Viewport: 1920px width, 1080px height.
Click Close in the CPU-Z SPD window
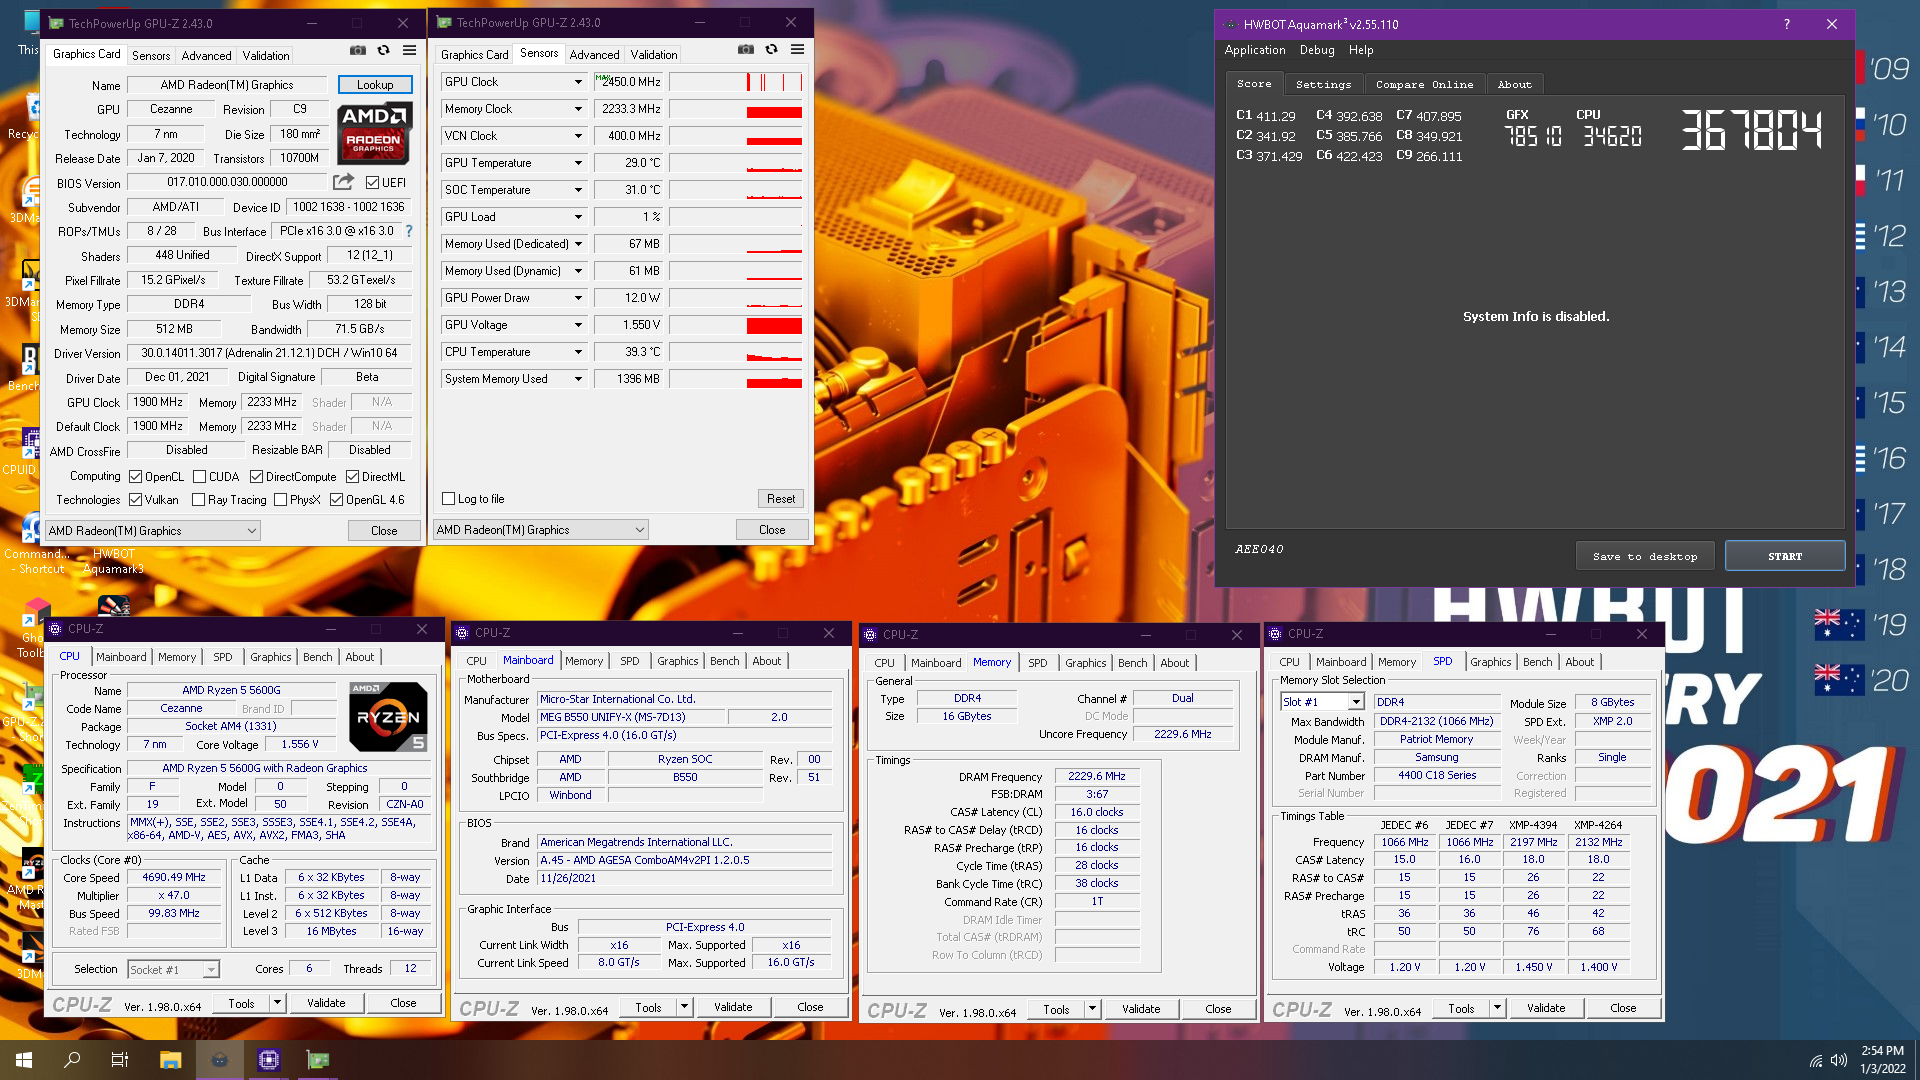pos(1623,1008)
